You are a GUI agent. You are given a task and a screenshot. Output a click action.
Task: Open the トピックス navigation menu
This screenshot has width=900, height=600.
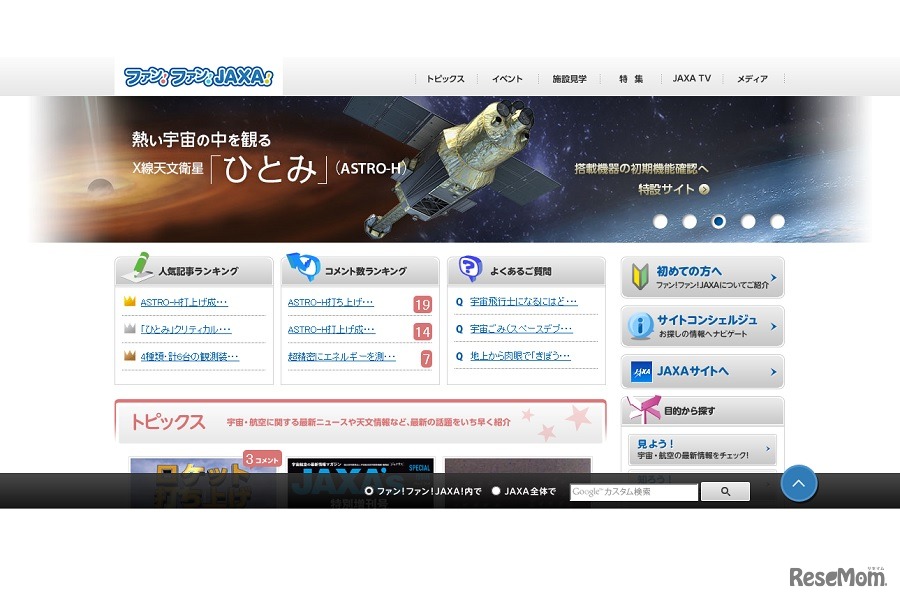click(445, 78)
